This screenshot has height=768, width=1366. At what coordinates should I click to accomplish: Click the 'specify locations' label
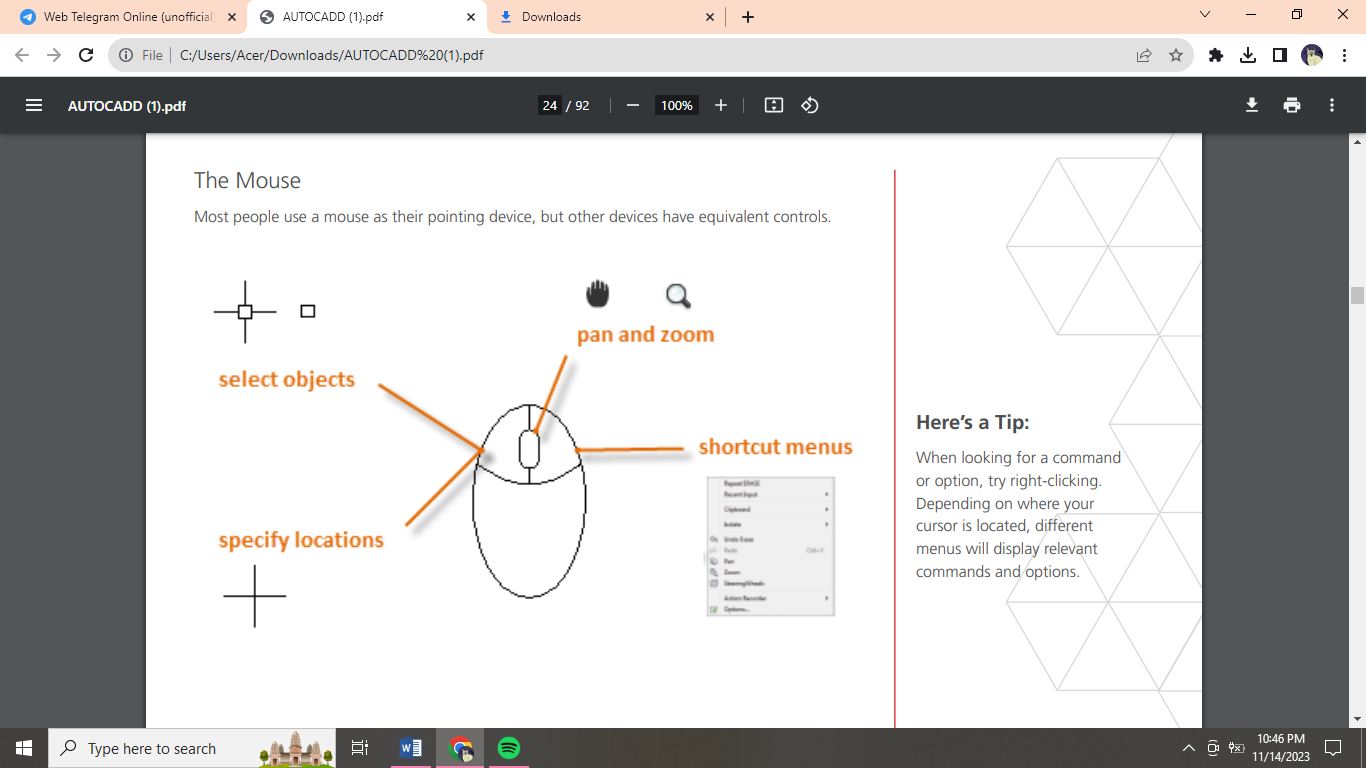pos(301,541)
